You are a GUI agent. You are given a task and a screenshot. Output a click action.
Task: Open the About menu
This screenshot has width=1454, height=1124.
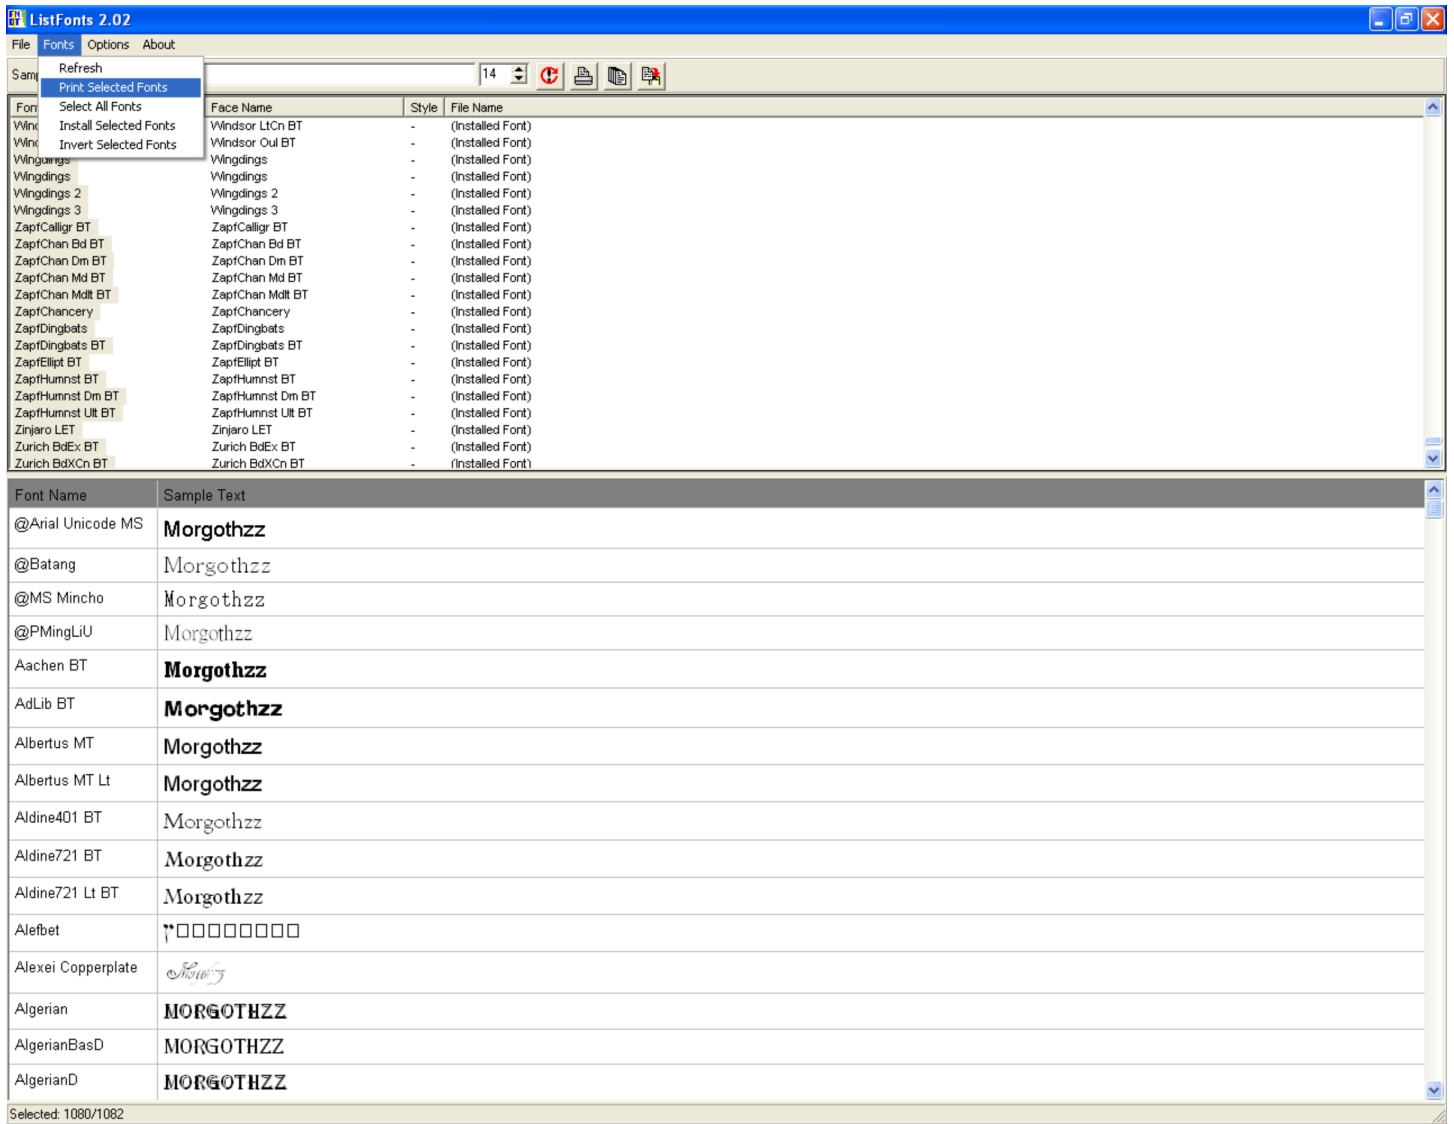click(x=158, y=45)
